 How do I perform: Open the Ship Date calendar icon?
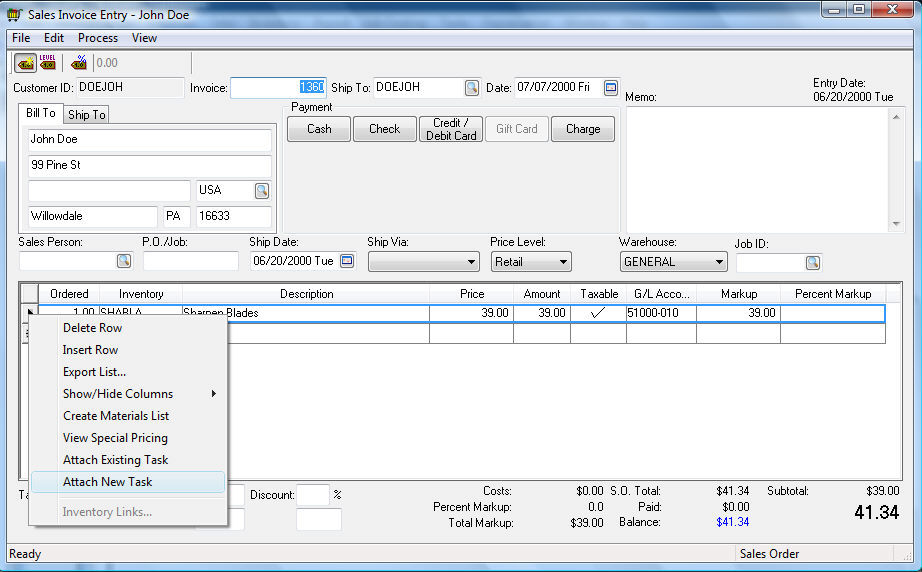(347, 261)
